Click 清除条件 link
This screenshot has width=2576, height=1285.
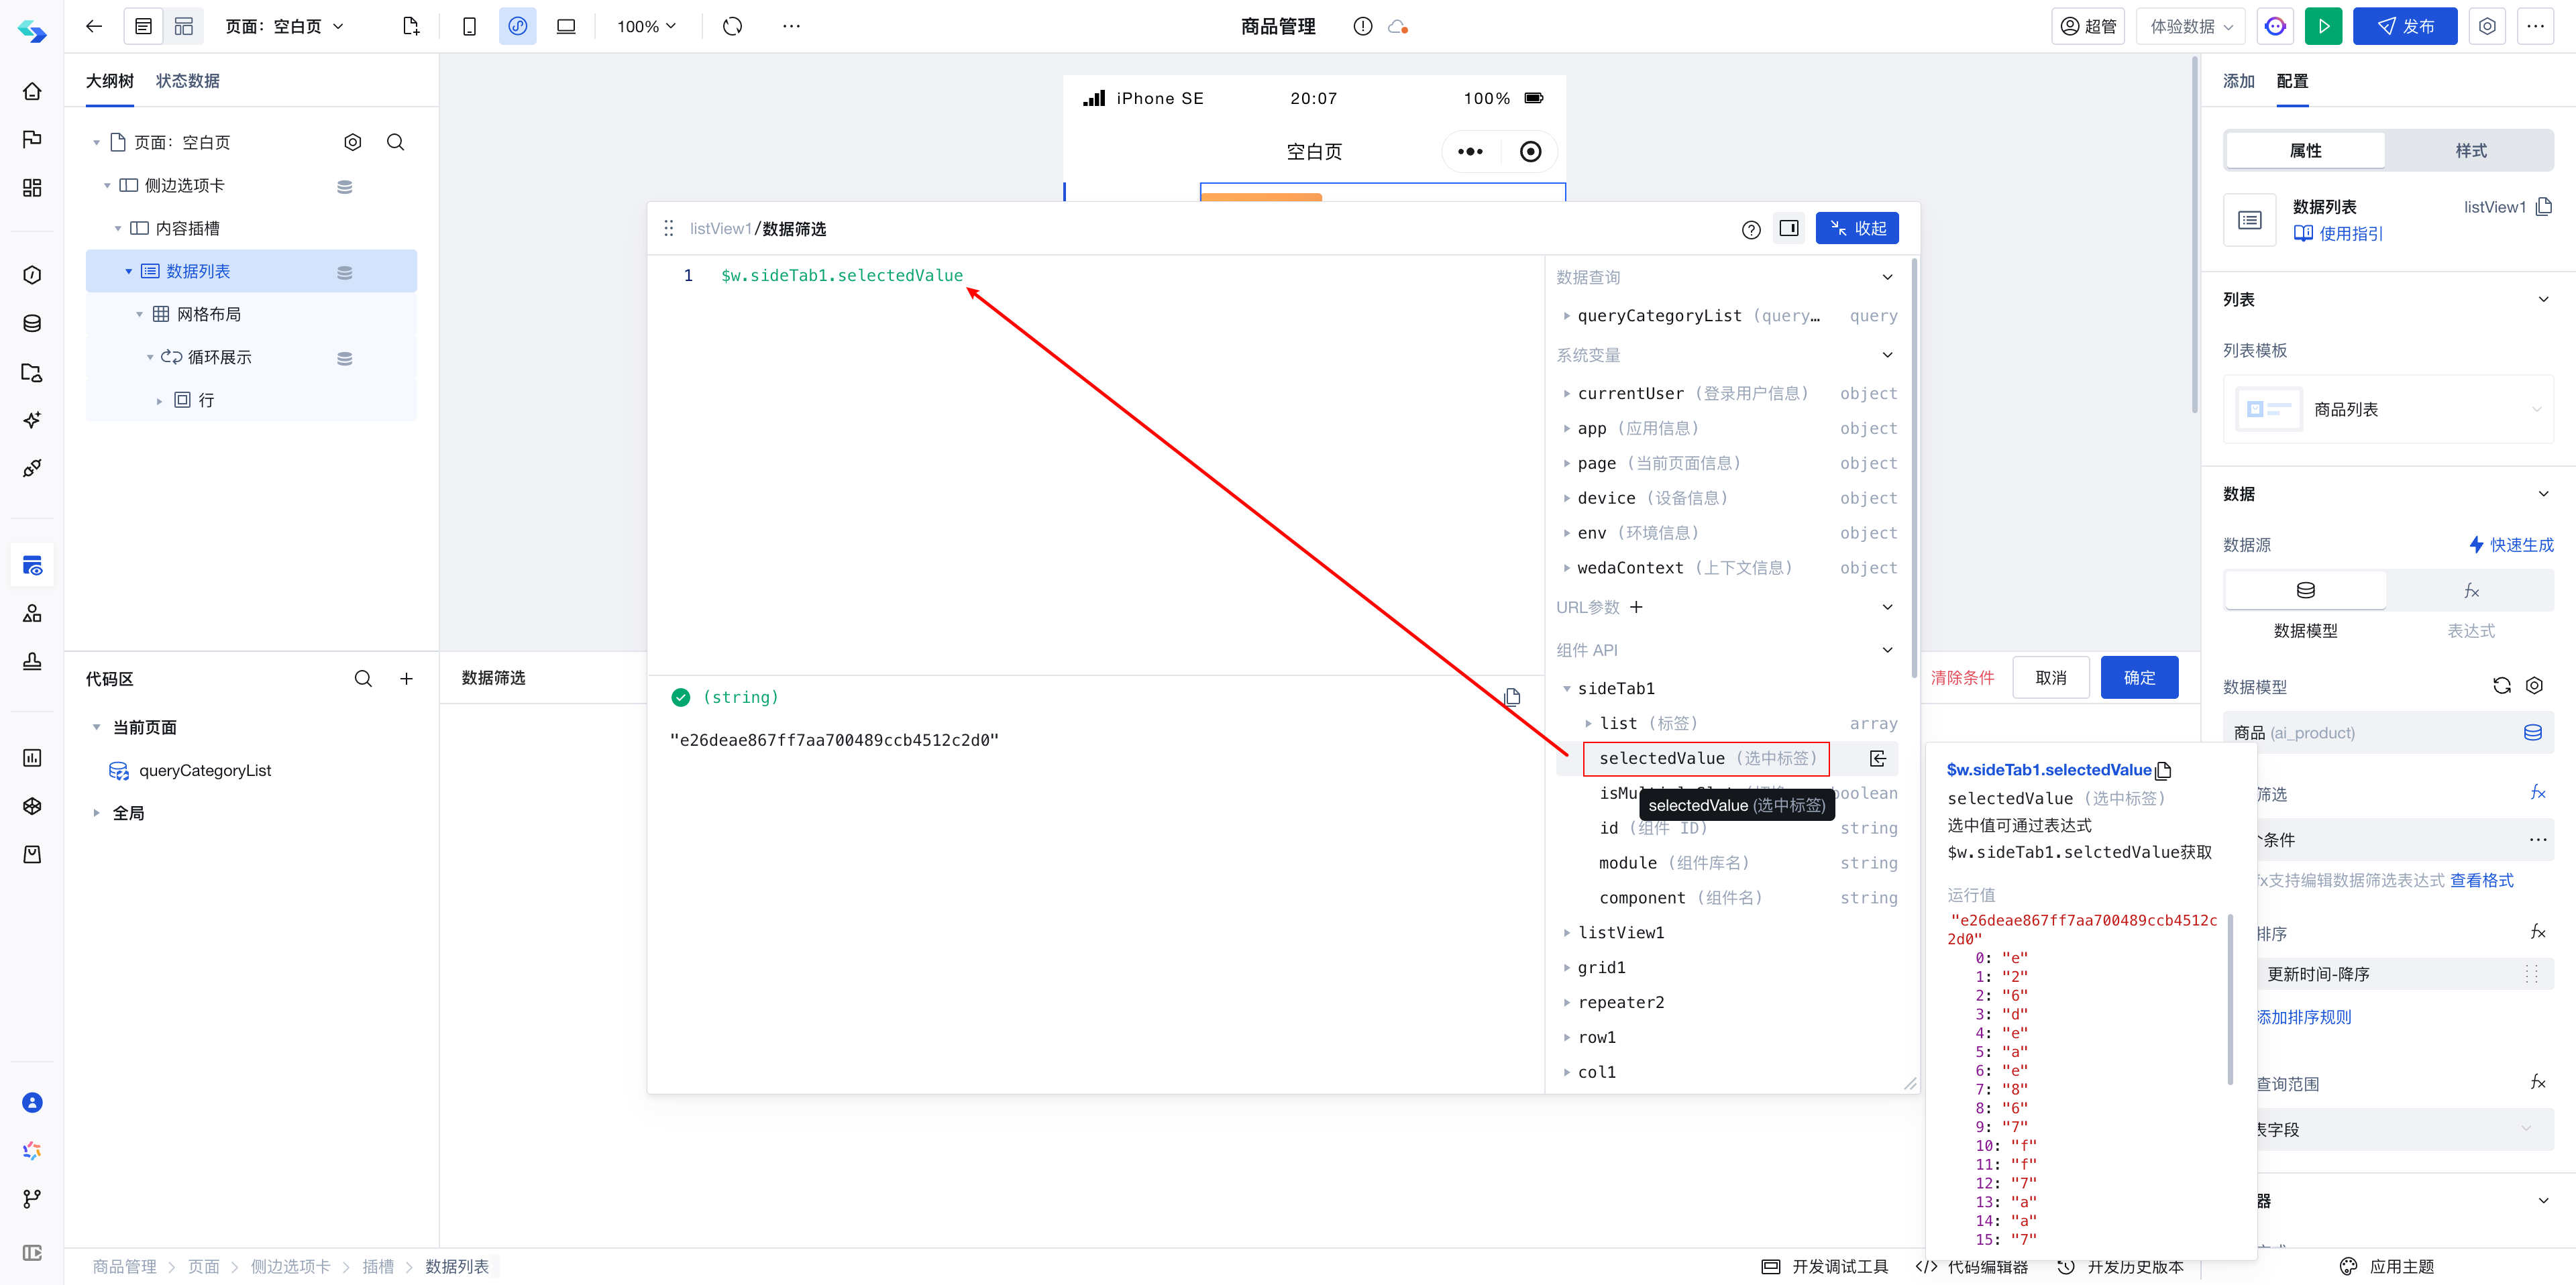pyautogui.click(x=1962, y=678)
